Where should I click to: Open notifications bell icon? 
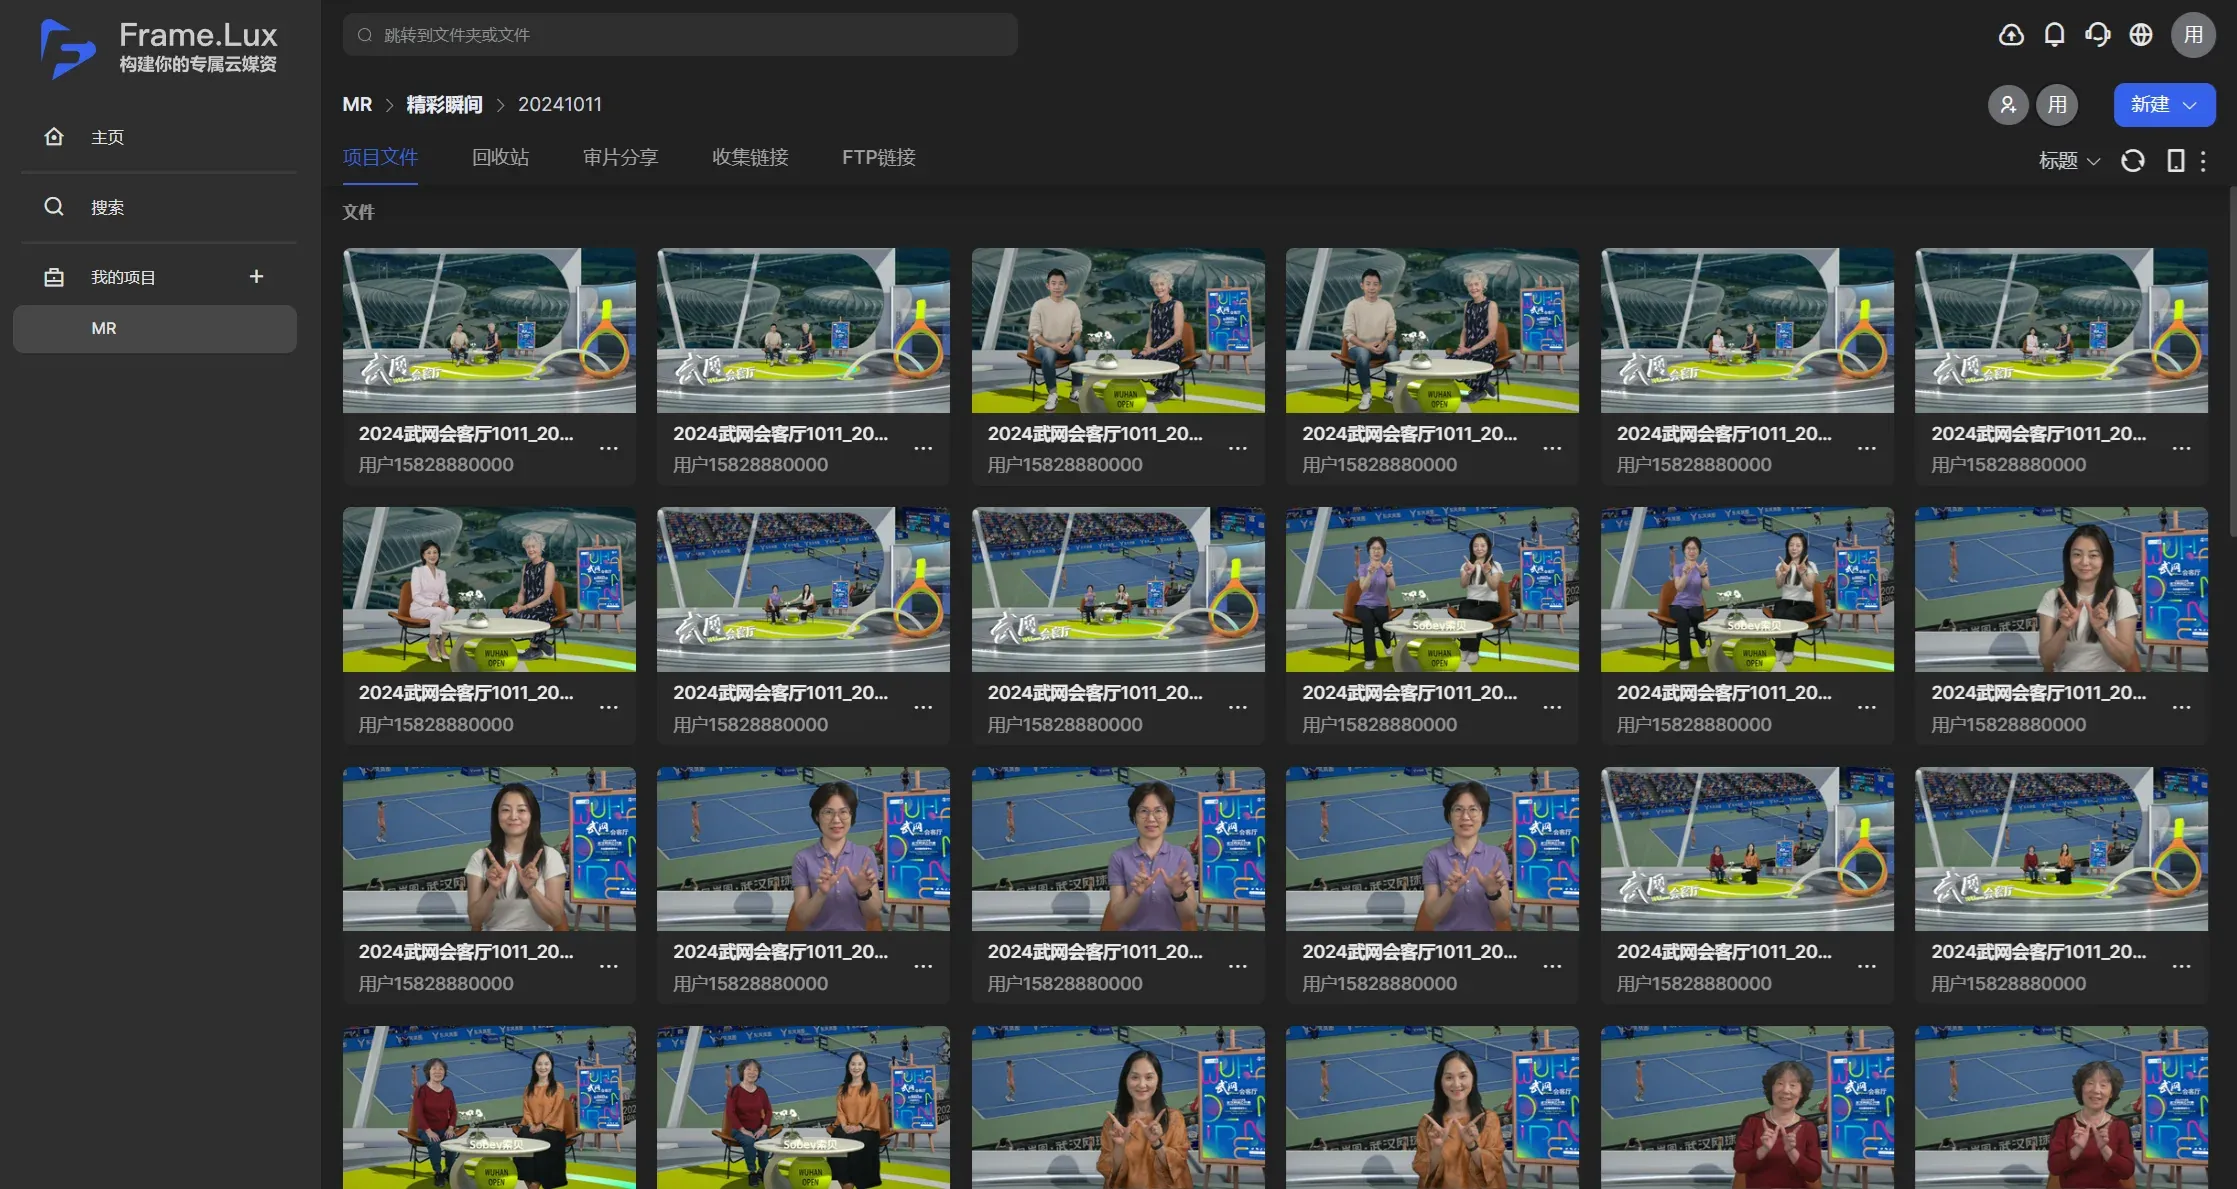coord(2054,35)
